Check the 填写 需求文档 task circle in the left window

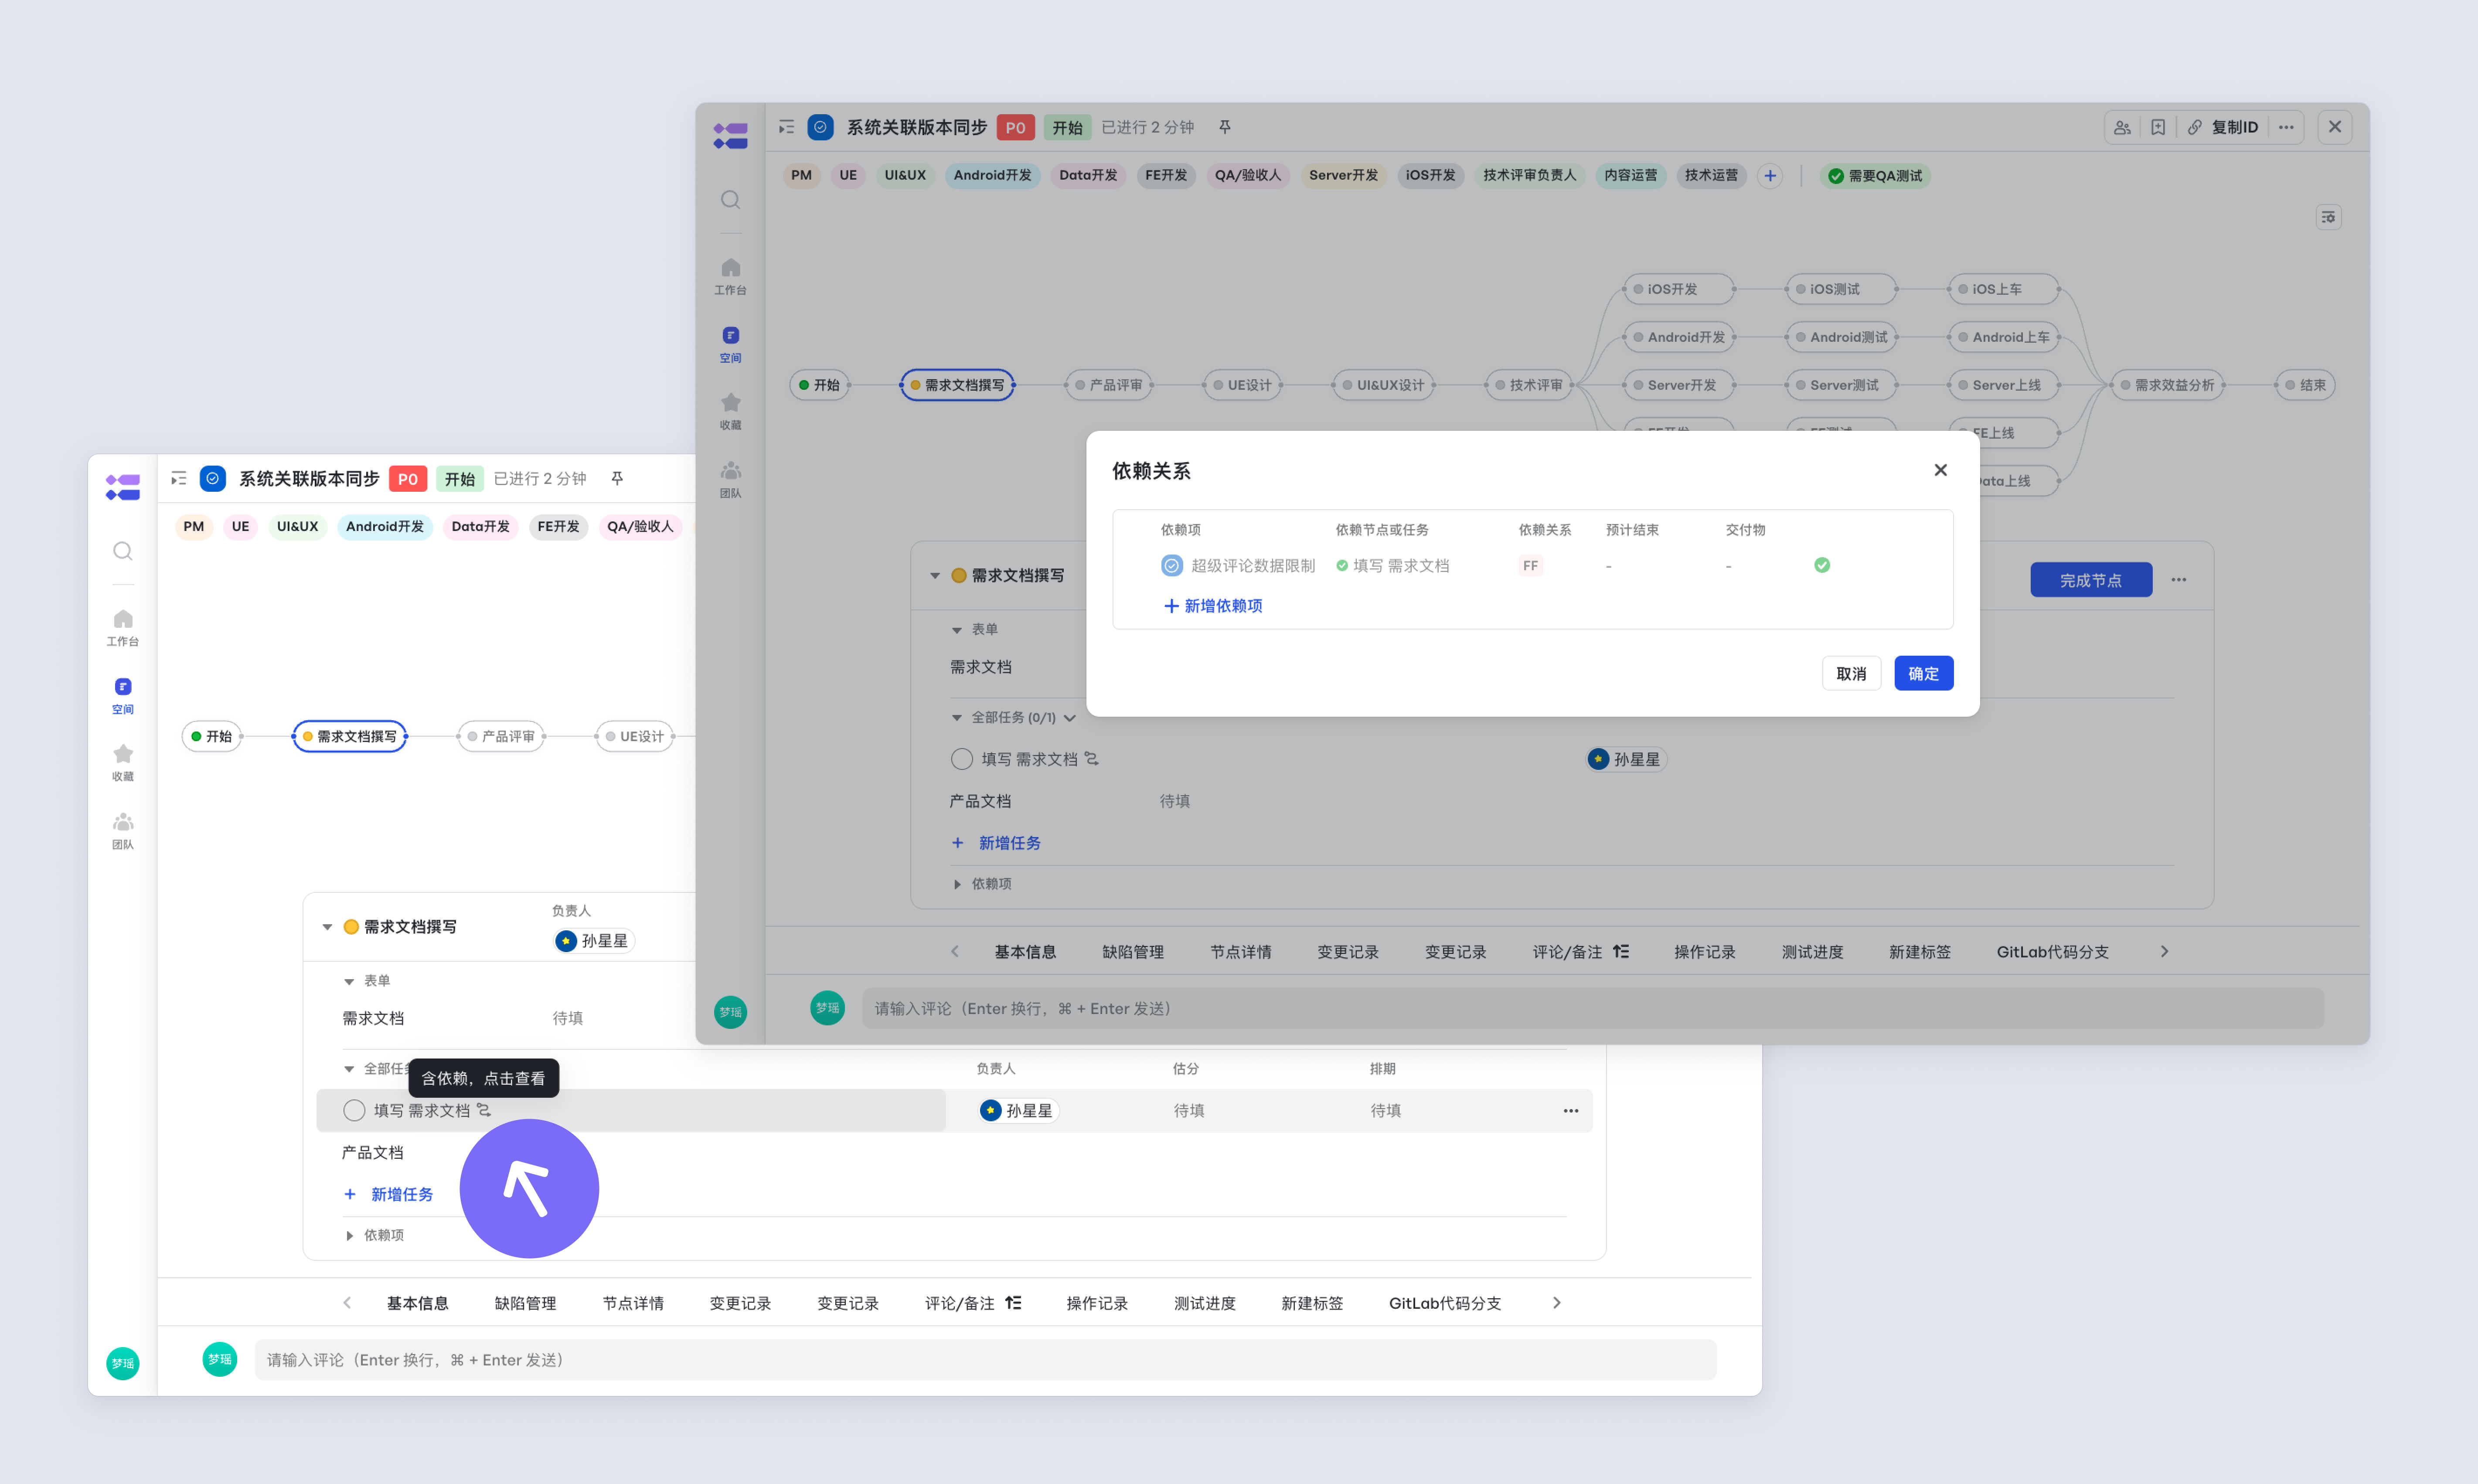click(x=354, y=1111)
